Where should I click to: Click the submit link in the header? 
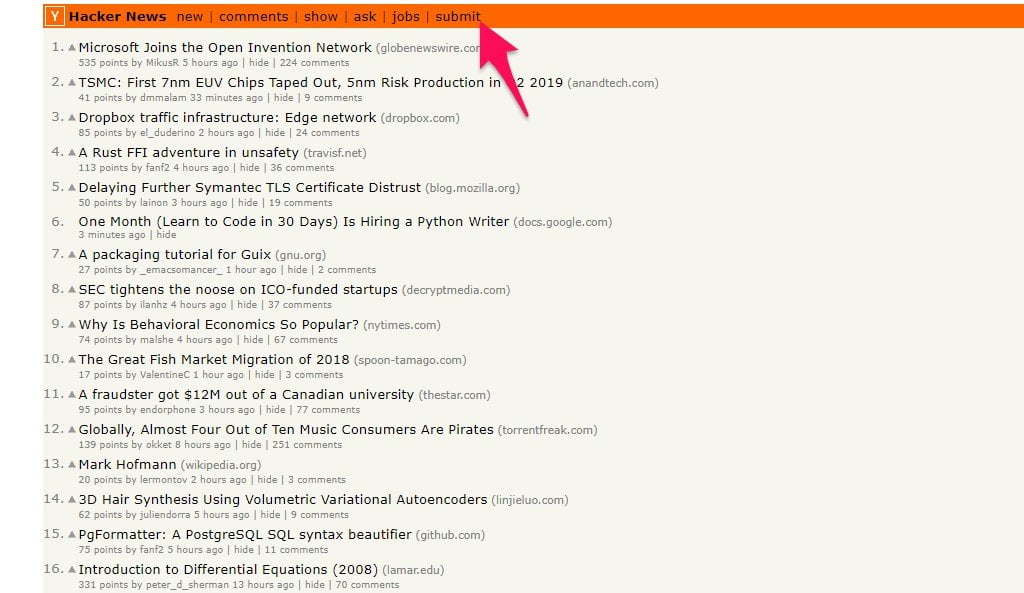click(458, 16)
